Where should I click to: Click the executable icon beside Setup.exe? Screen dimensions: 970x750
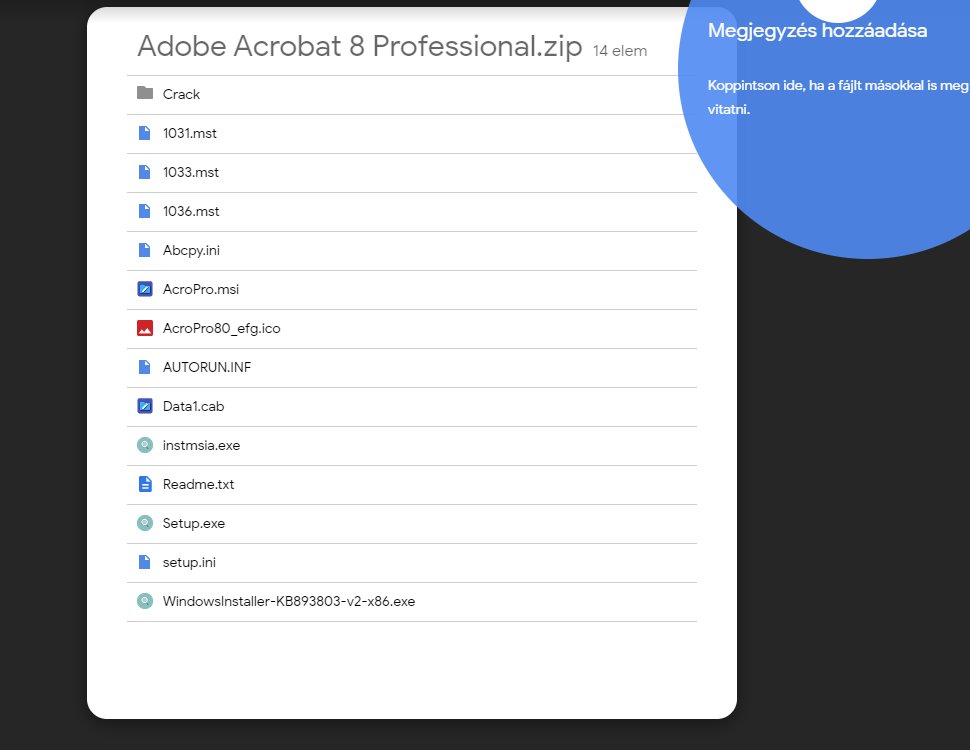click(x=145, y=523)
